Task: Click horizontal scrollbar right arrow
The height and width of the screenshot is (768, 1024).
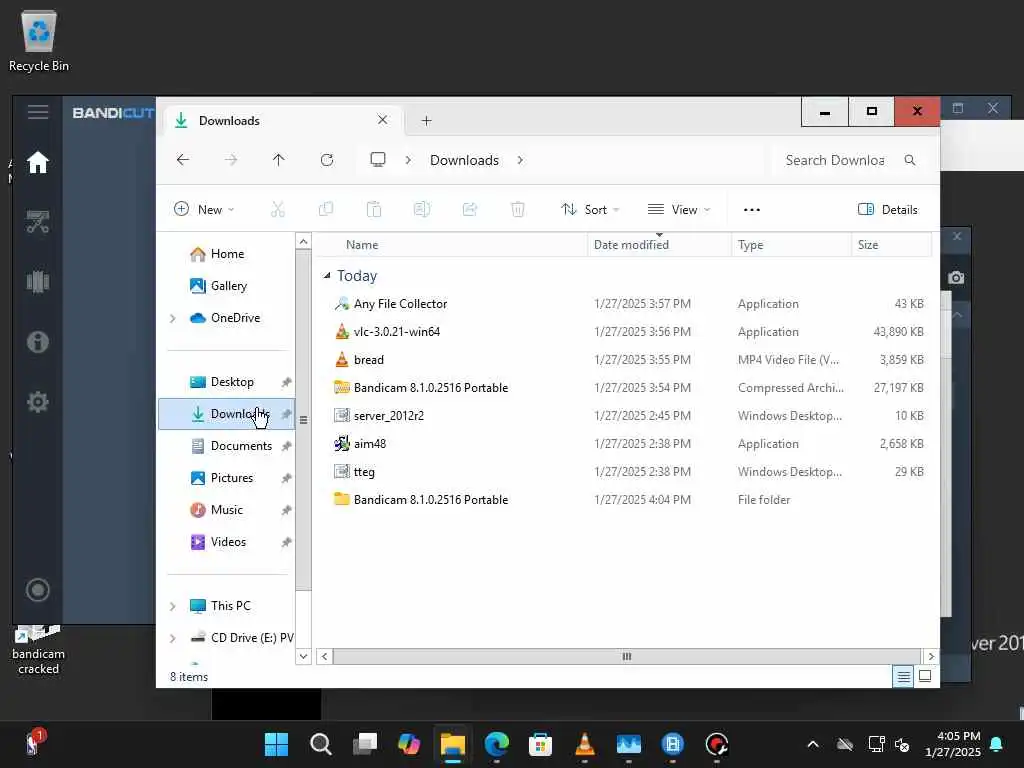Action: 931,656
